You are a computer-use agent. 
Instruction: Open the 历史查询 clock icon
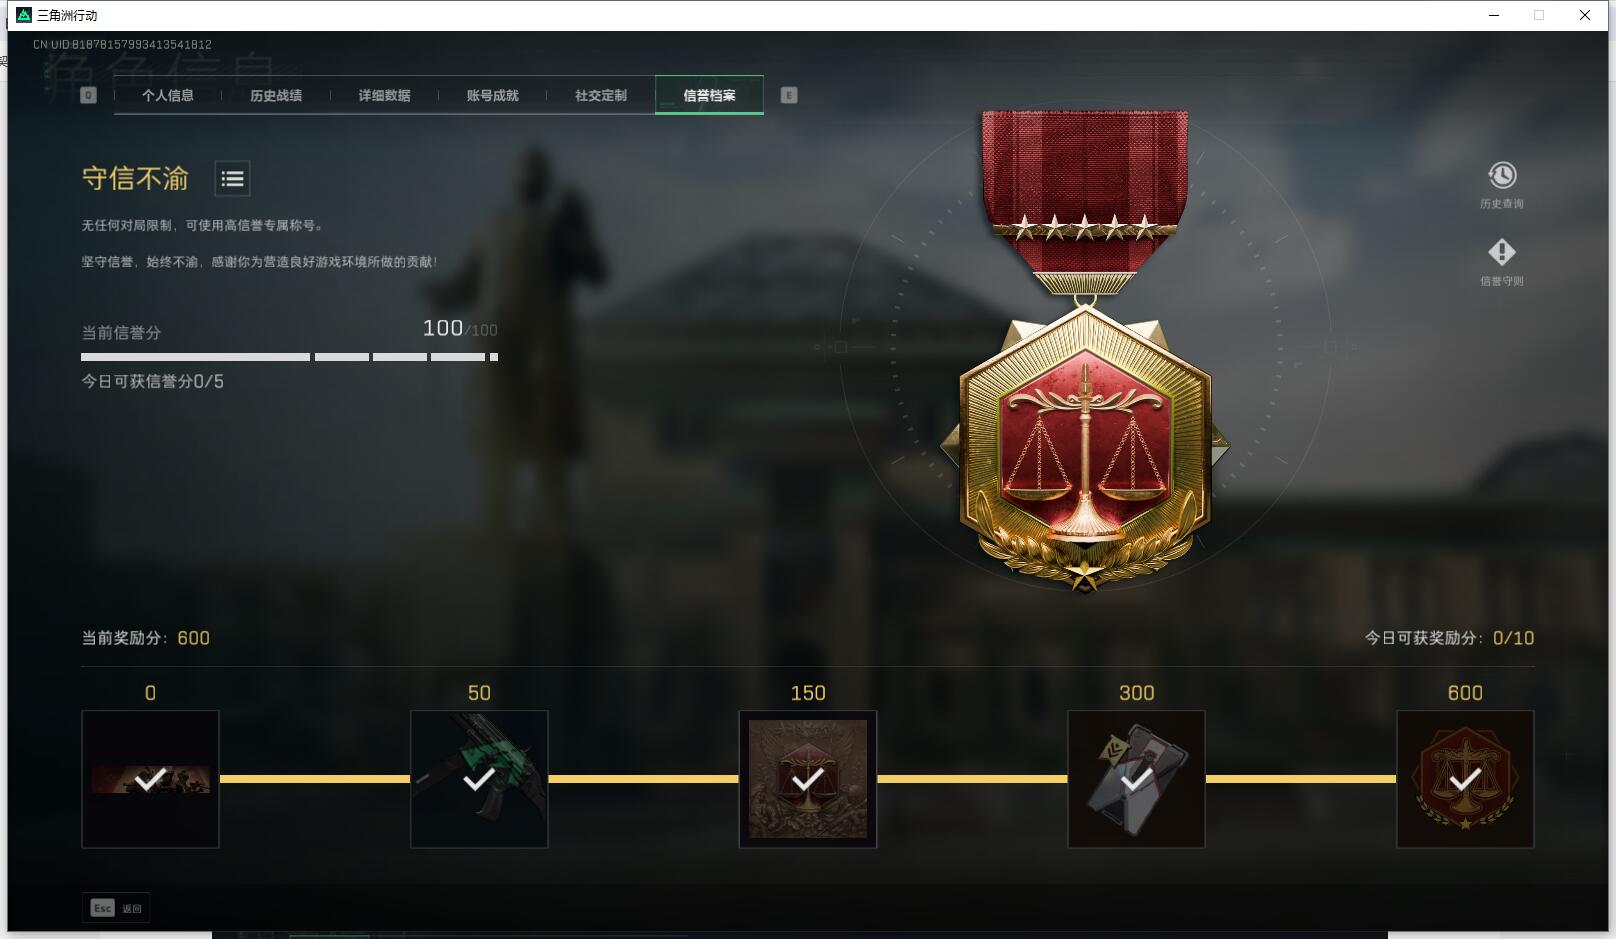[1501, 176]
